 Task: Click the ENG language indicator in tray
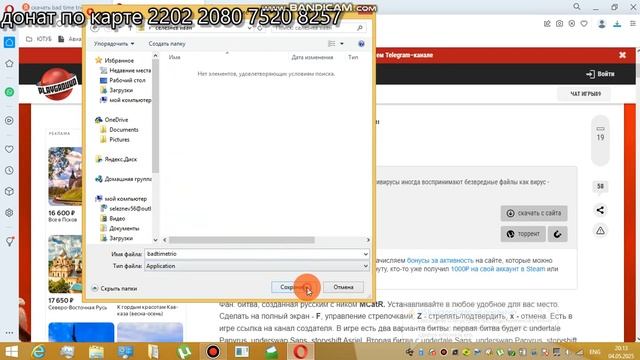[595, 352]
